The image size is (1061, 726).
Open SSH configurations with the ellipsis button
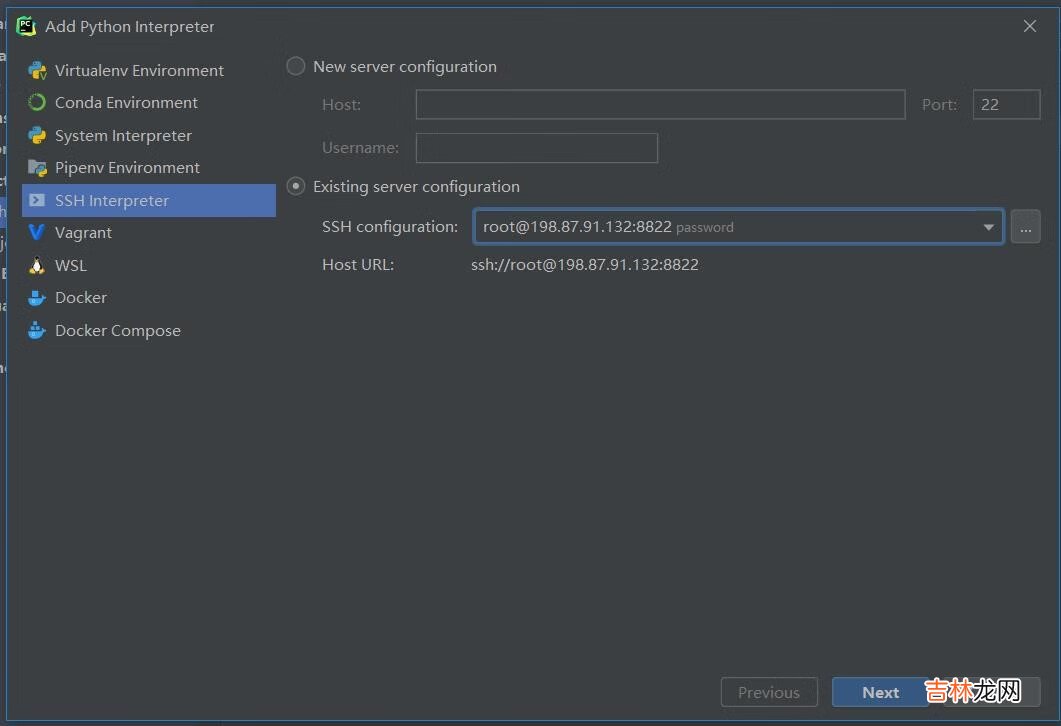[x=1025, y=227]
